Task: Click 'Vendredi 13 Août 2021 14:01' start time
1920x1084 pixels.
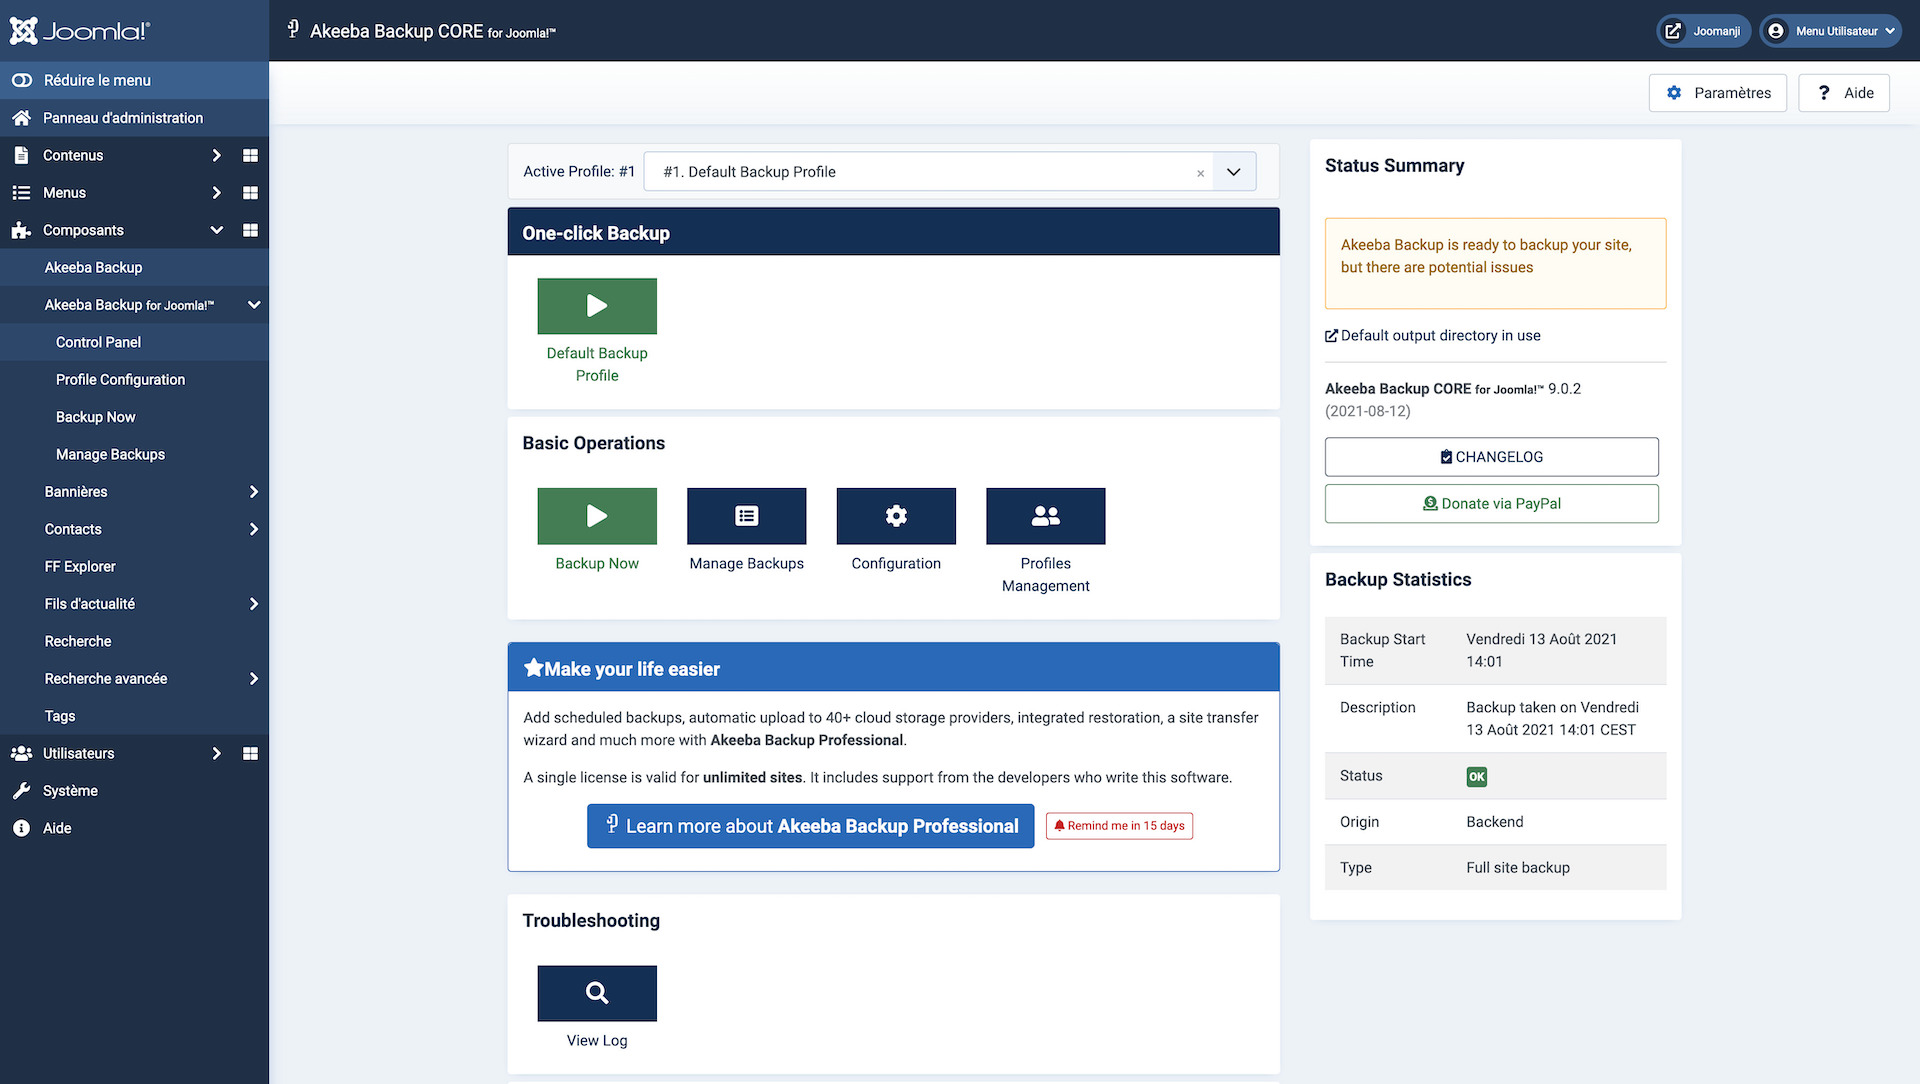Action: pos(1541,650)
